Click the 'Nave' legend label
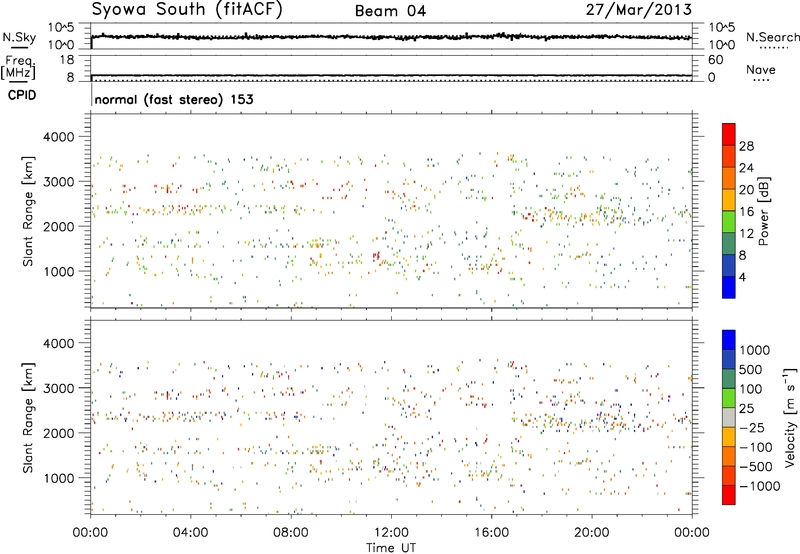This screenshot has width=800, height=554. (x=761, y=69)
